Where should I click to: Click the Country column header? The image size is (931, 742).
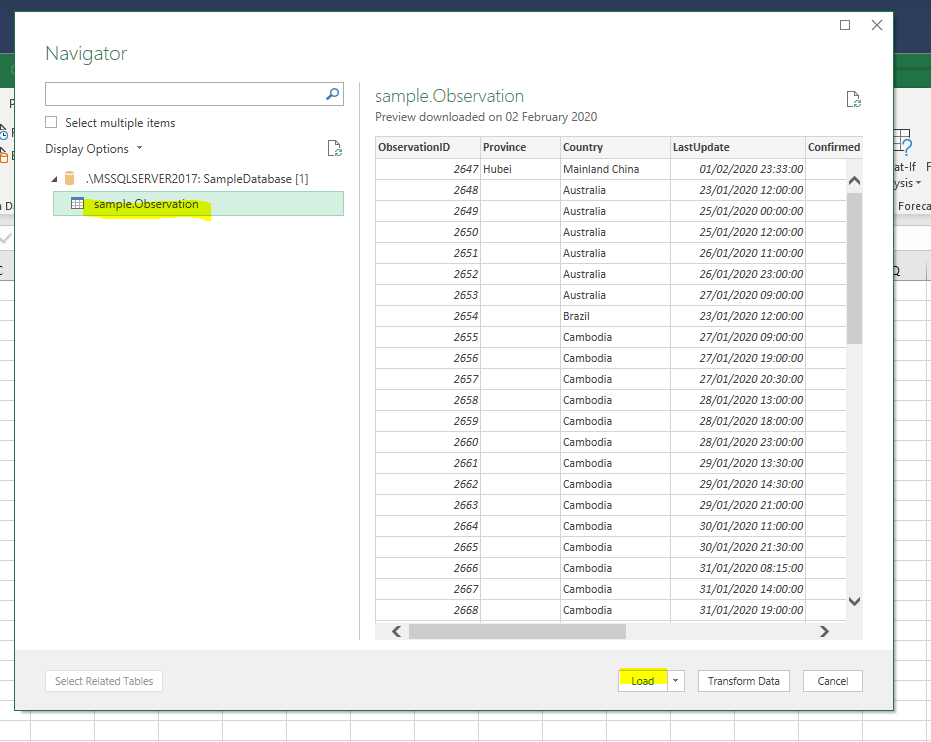click(615, 147)
